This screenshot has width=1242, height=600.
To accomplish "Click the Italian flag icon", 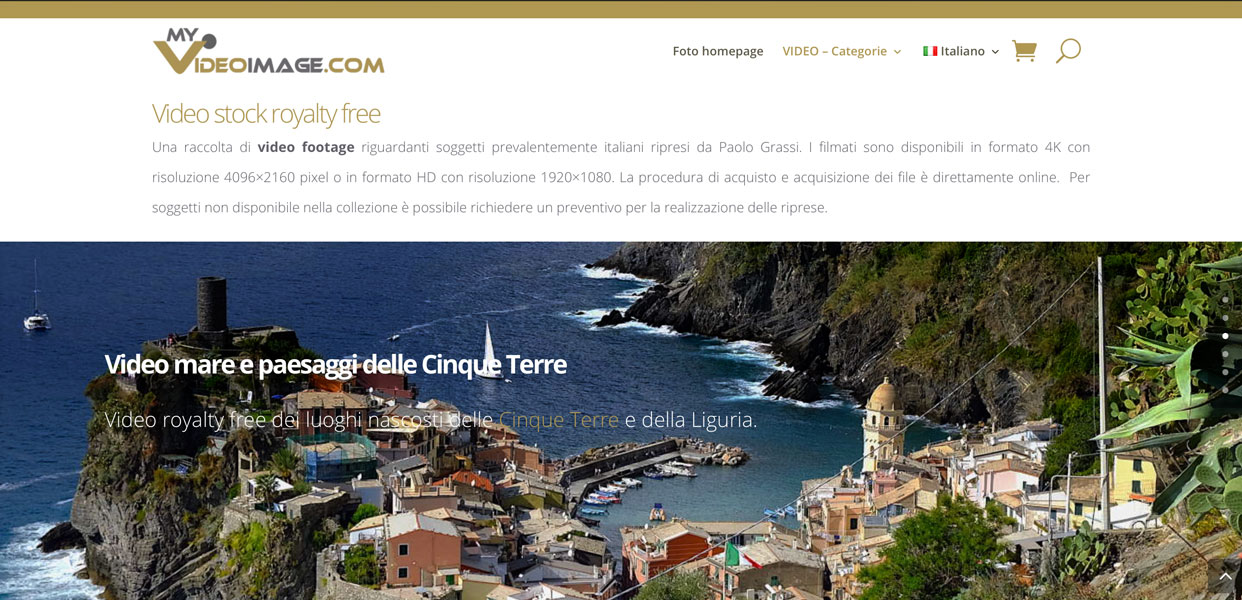I will click(930, 51).
